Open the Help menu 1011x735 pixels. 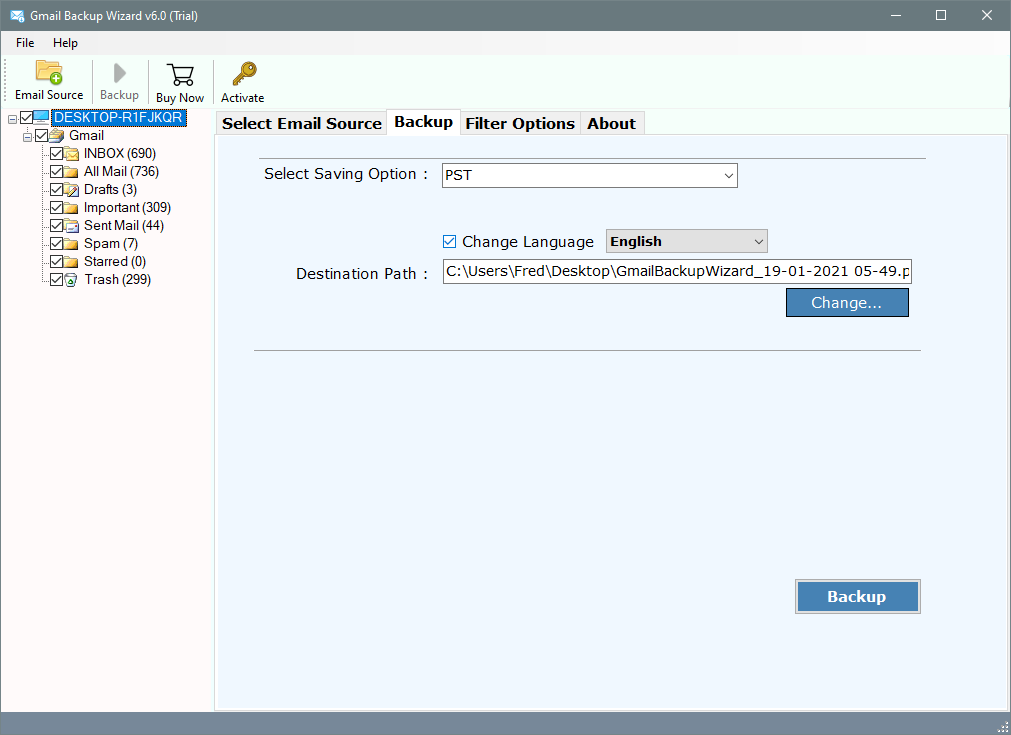point(65,43)
